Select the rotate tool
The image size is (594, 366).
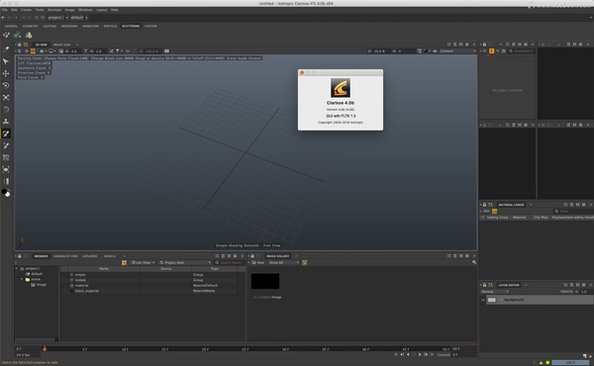tap(6, 85)
